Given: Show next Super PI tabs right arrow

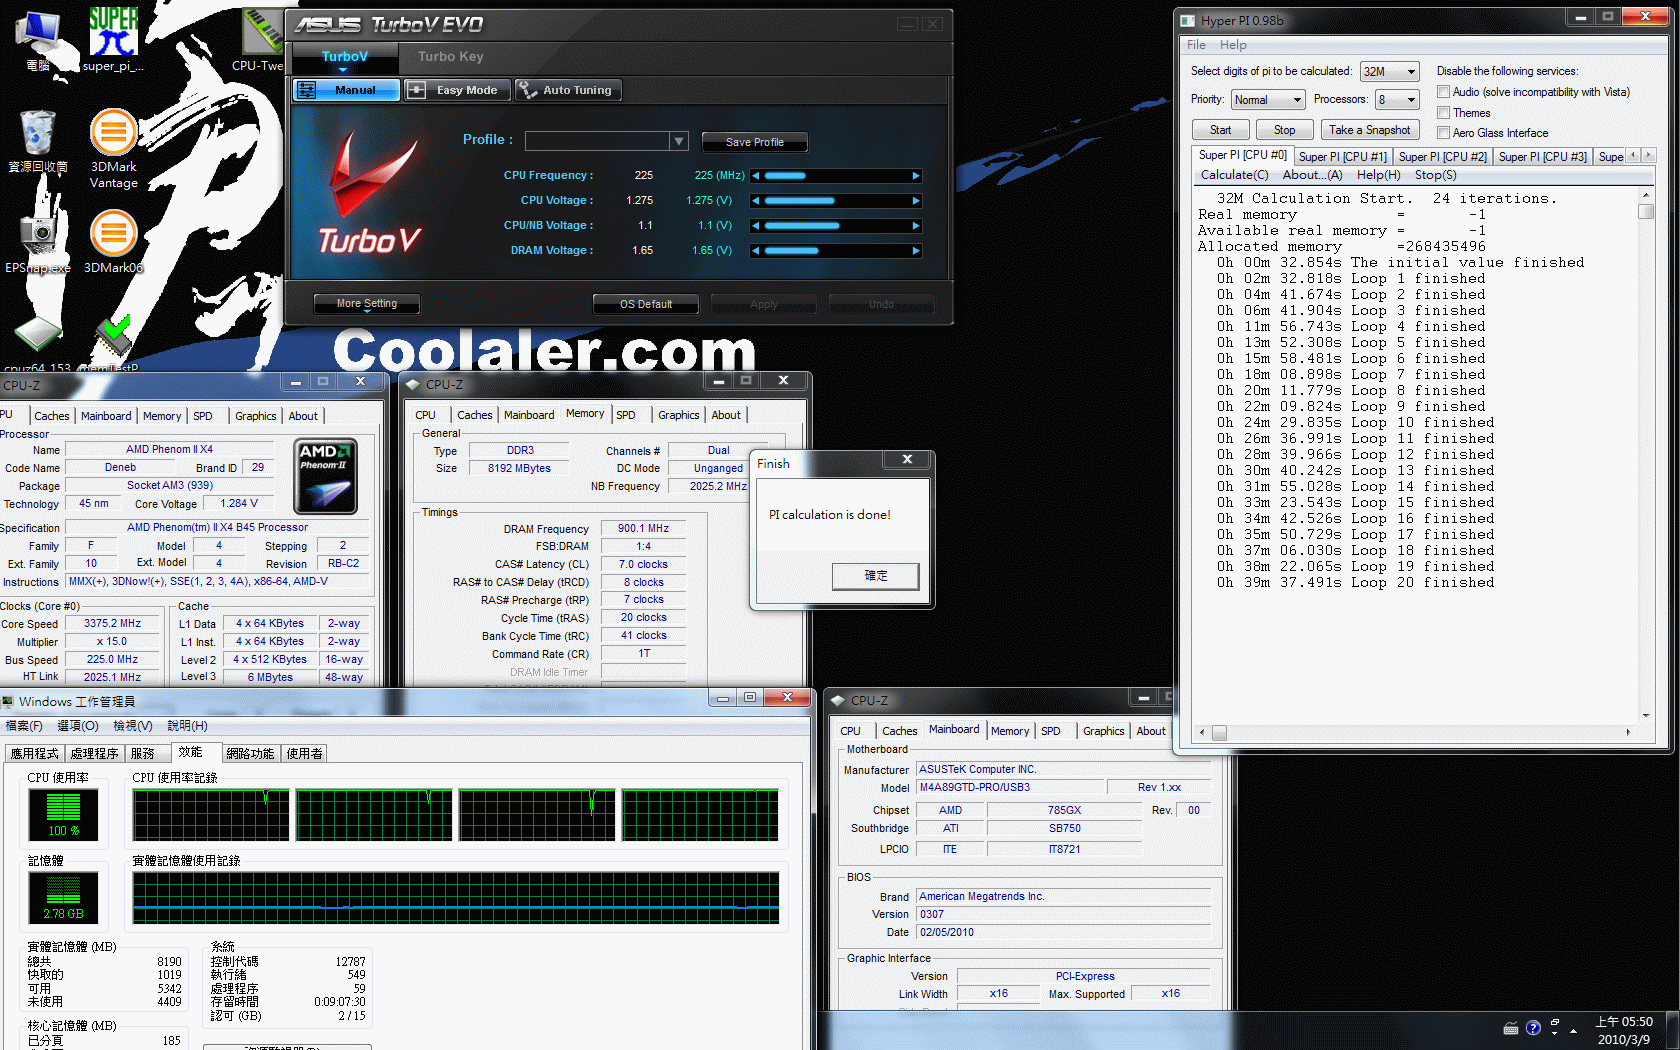Looking at the screenshot, I should pos(1648,155).
